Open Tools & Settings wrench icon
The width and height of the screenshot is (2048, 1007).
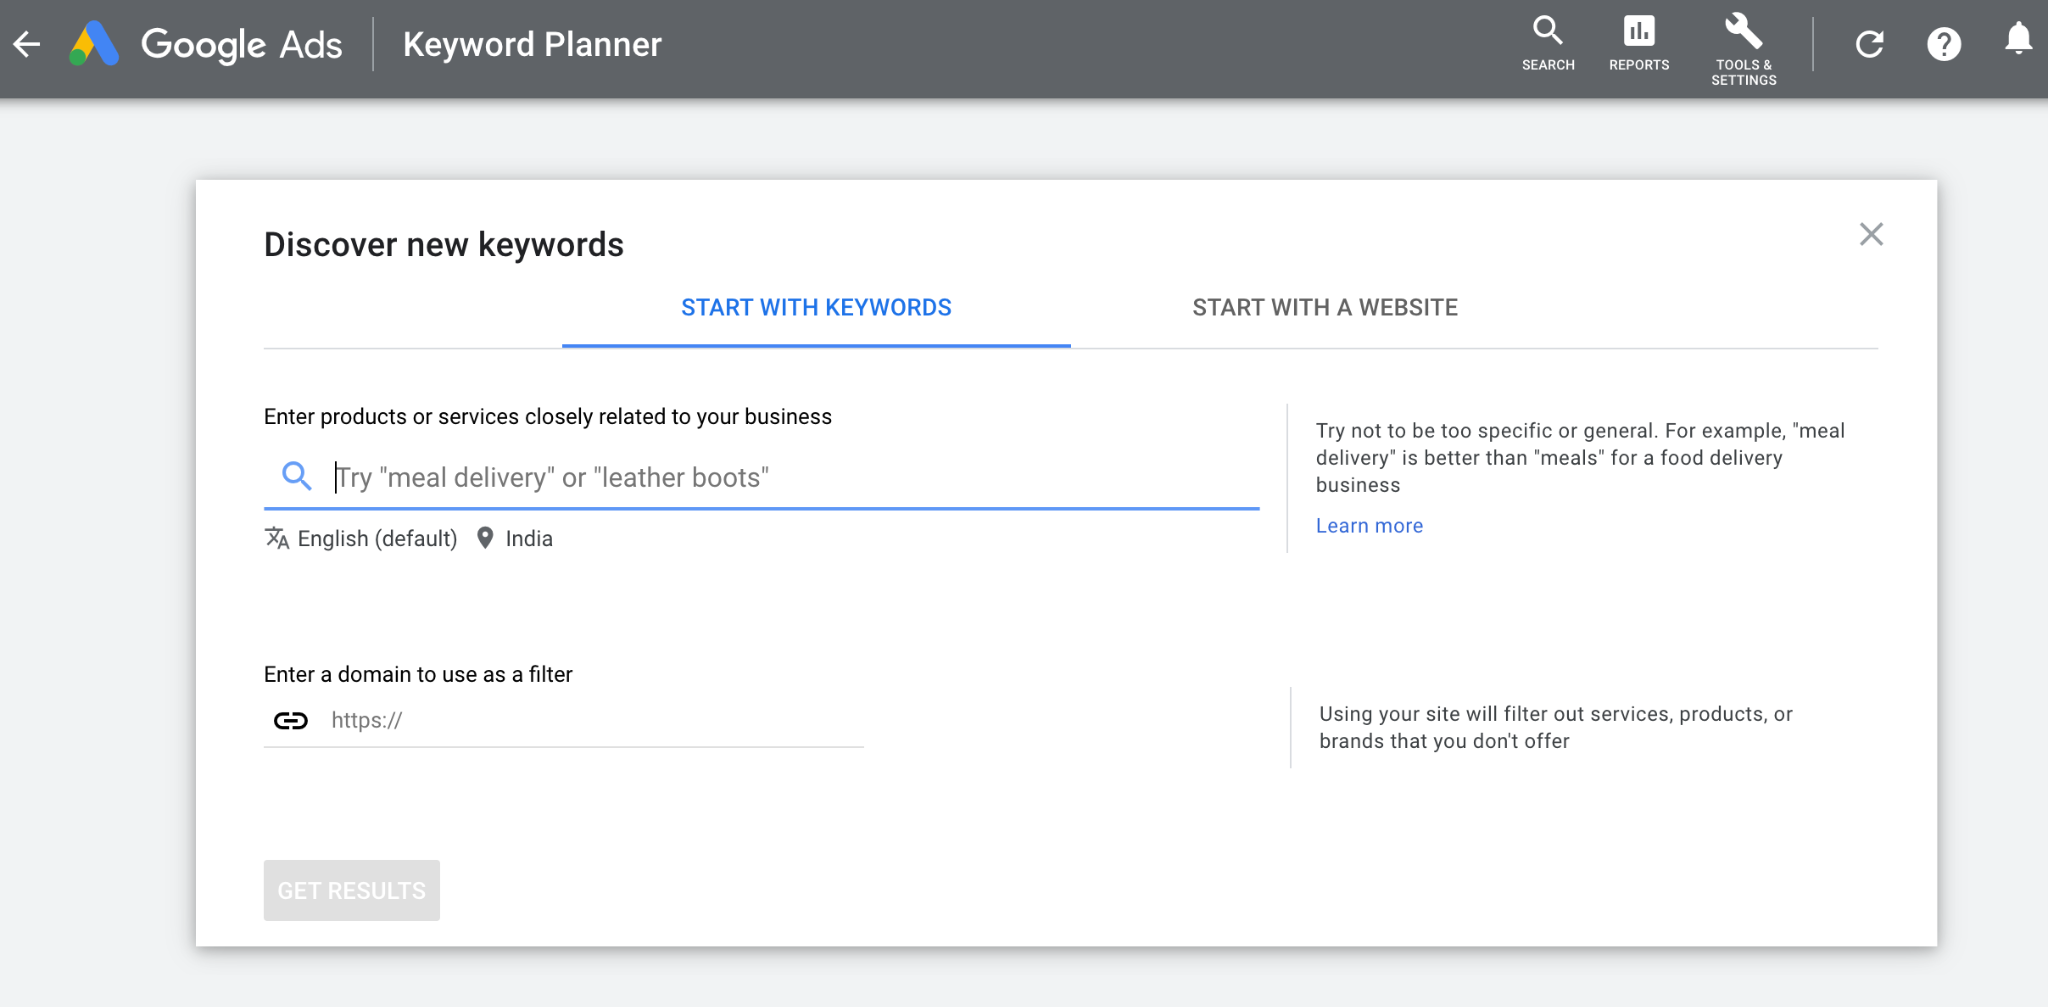coord(1743,48)
